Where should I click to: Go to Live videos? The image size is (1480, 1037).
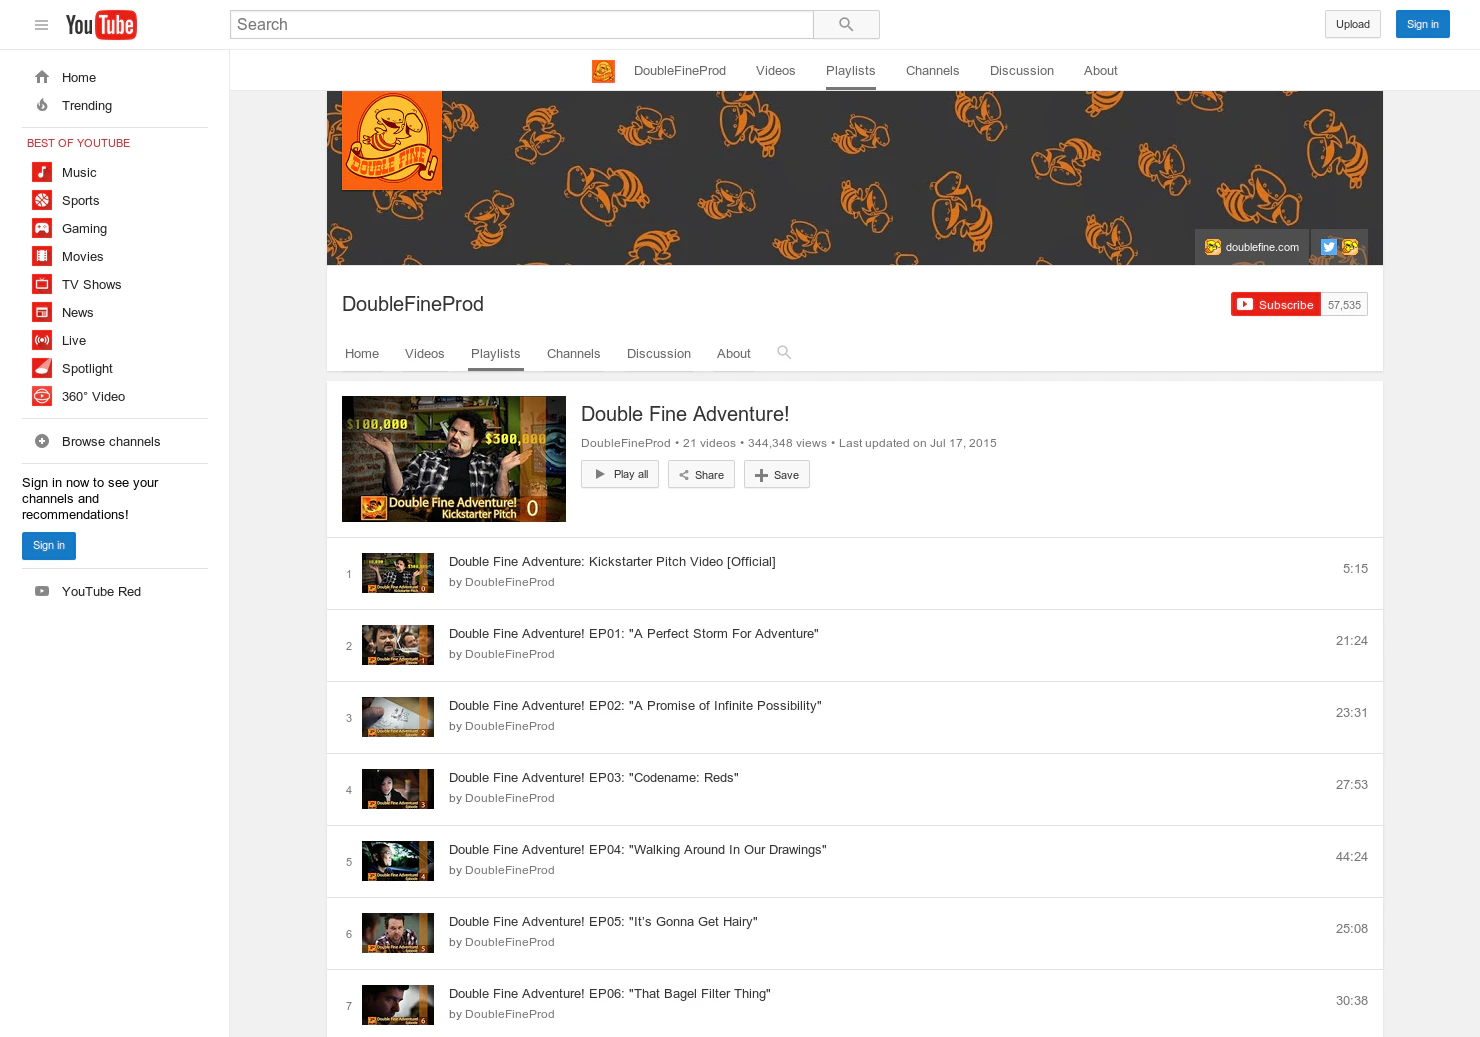coord(73,340)
